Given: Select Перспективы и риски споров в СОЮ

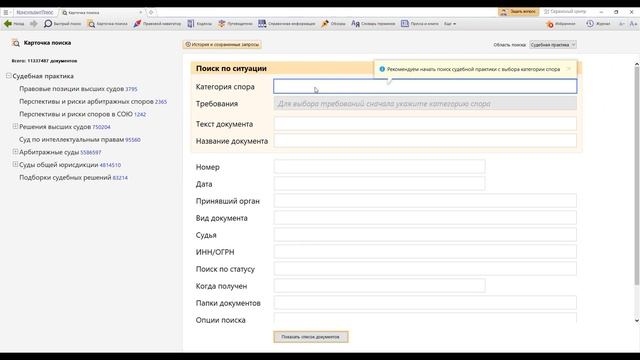Looking at the screenshot, I should coord(76,114).
